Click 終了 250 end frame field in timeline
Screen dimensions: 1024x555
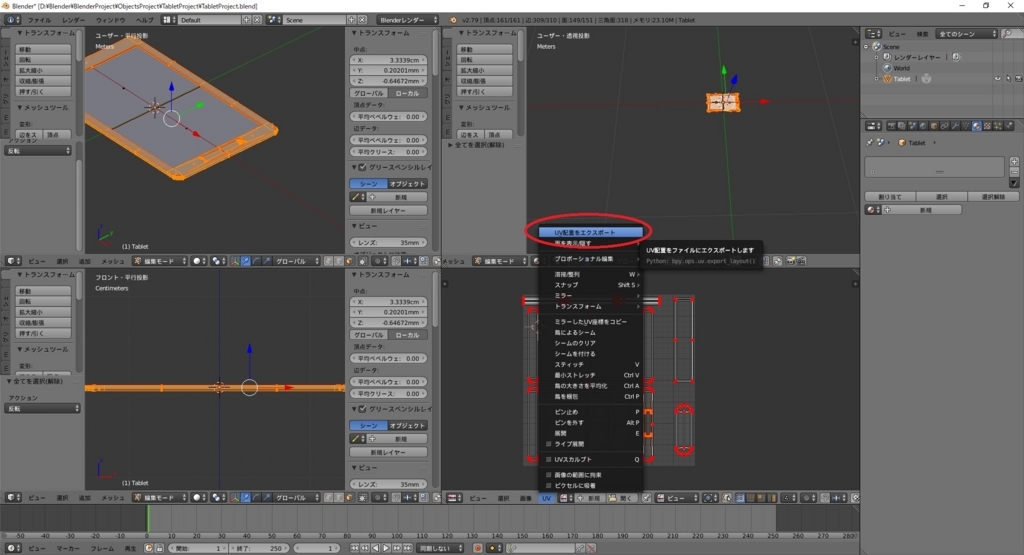pos(260,548)
